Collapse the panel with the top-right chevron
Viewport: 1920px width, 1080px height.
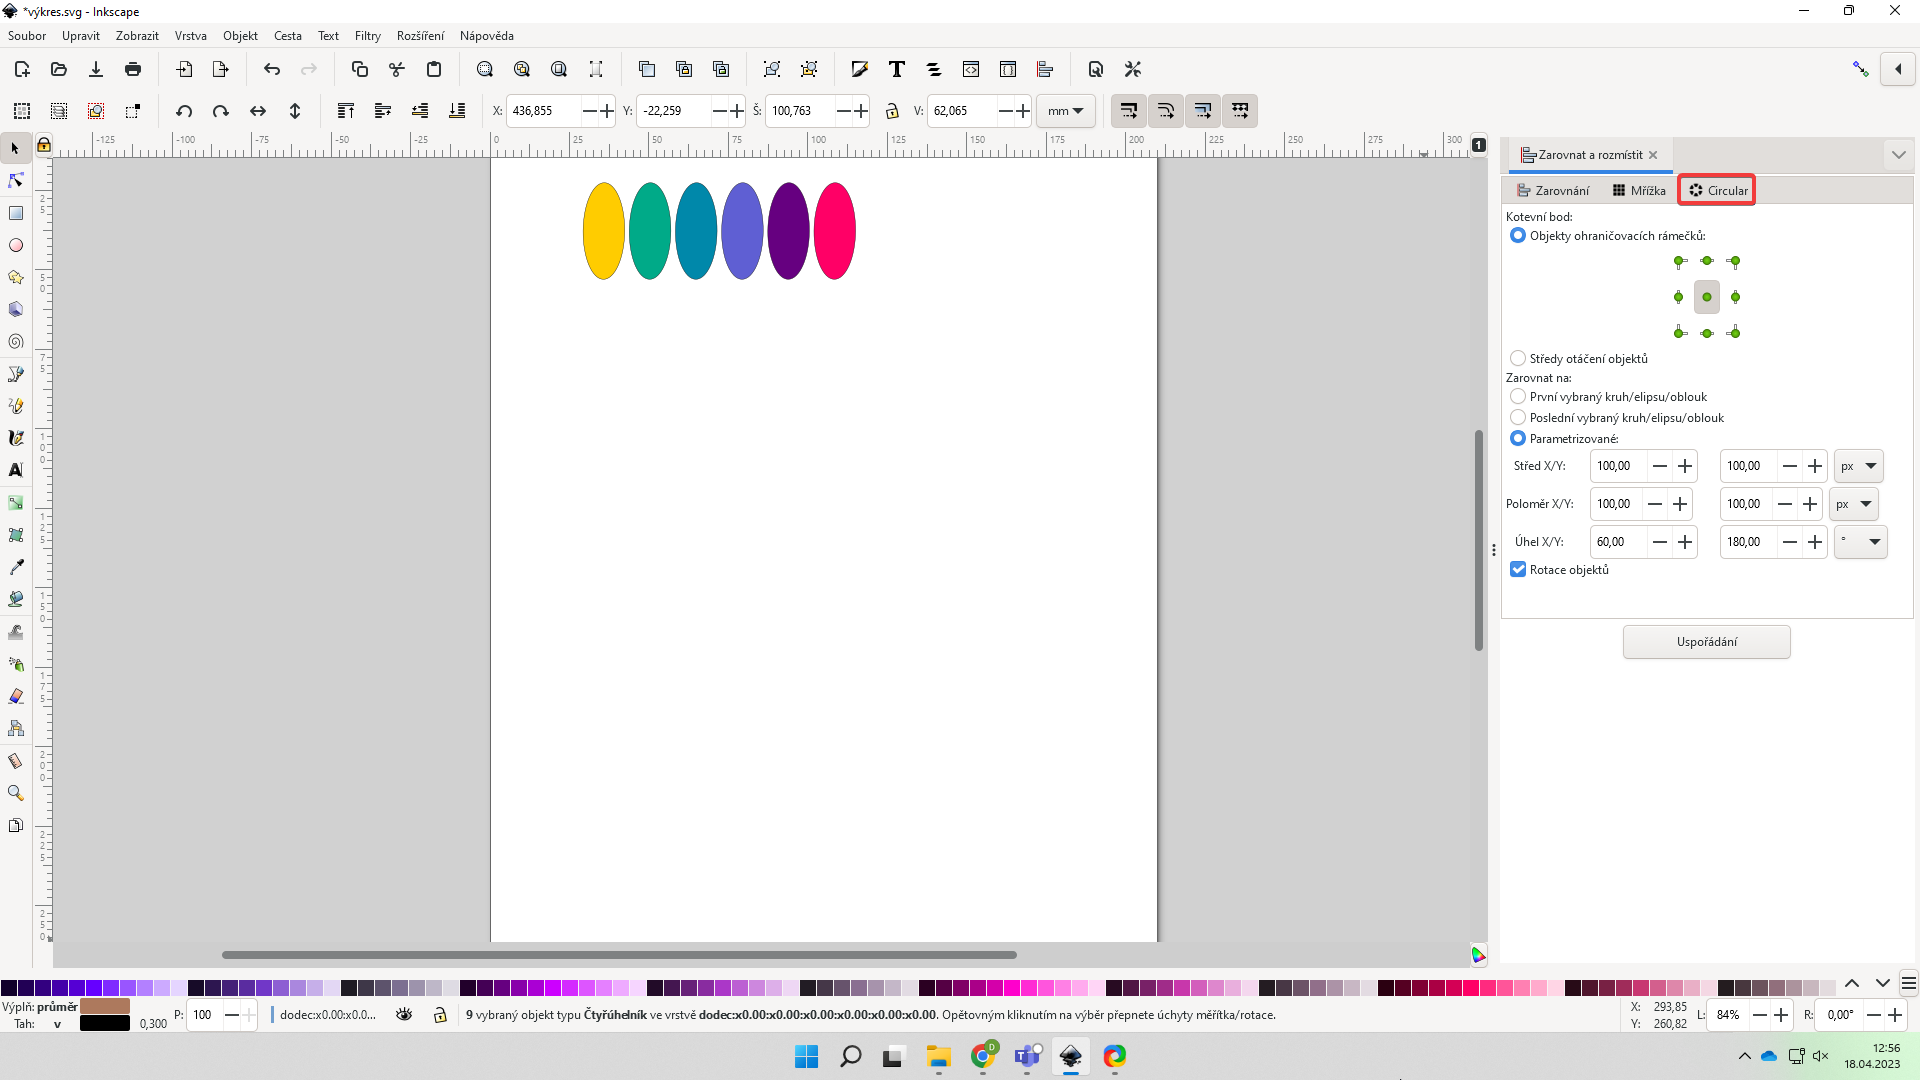coord(1898,154)
